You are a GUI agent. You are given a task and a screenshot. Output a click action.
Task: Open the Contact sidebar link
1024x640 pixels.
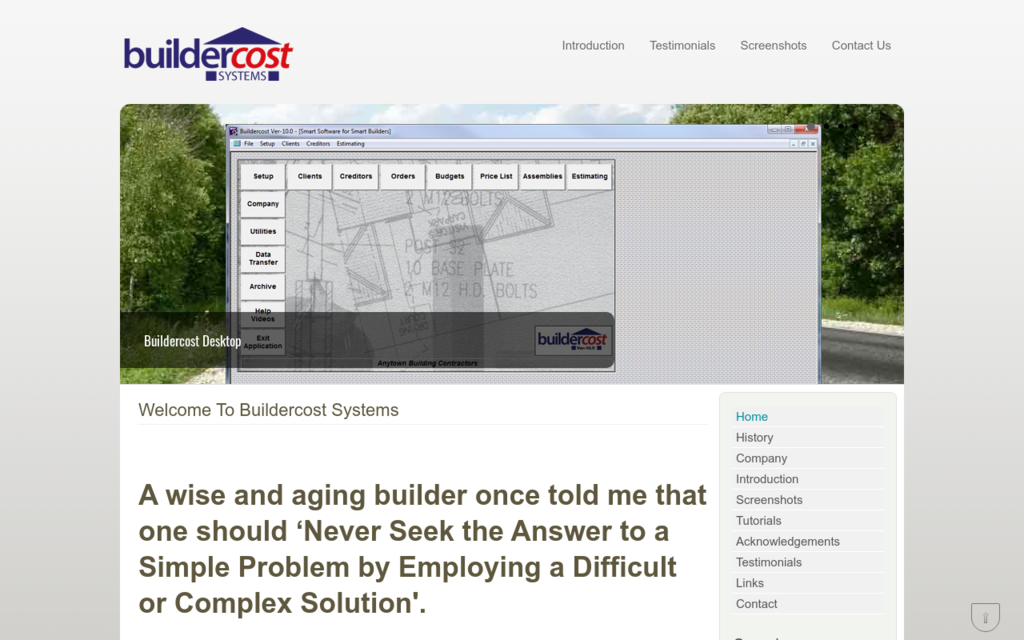tap(756, 604)
